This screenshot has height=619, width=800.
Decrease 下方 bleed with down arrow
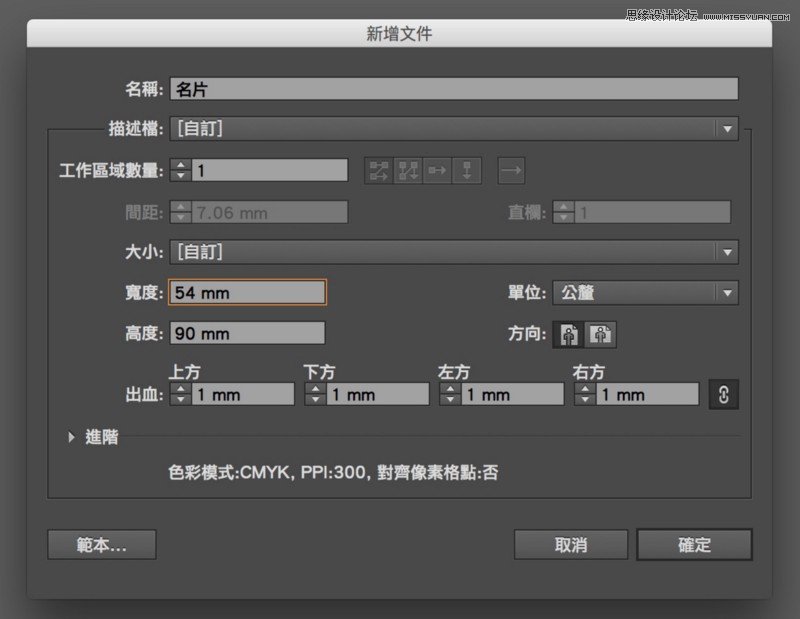coord(315,400)
